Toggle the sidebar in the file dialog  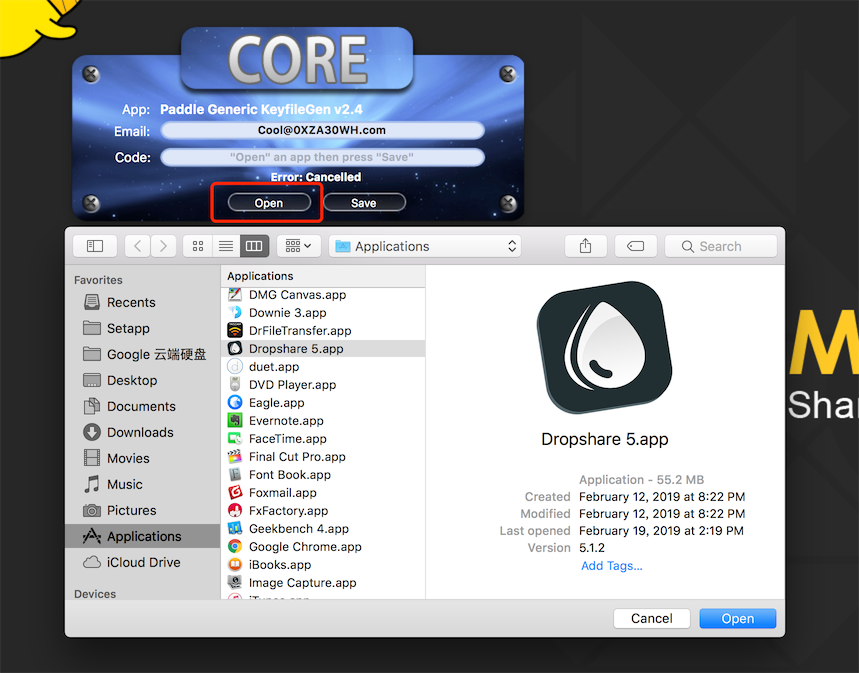pos(95,246)
